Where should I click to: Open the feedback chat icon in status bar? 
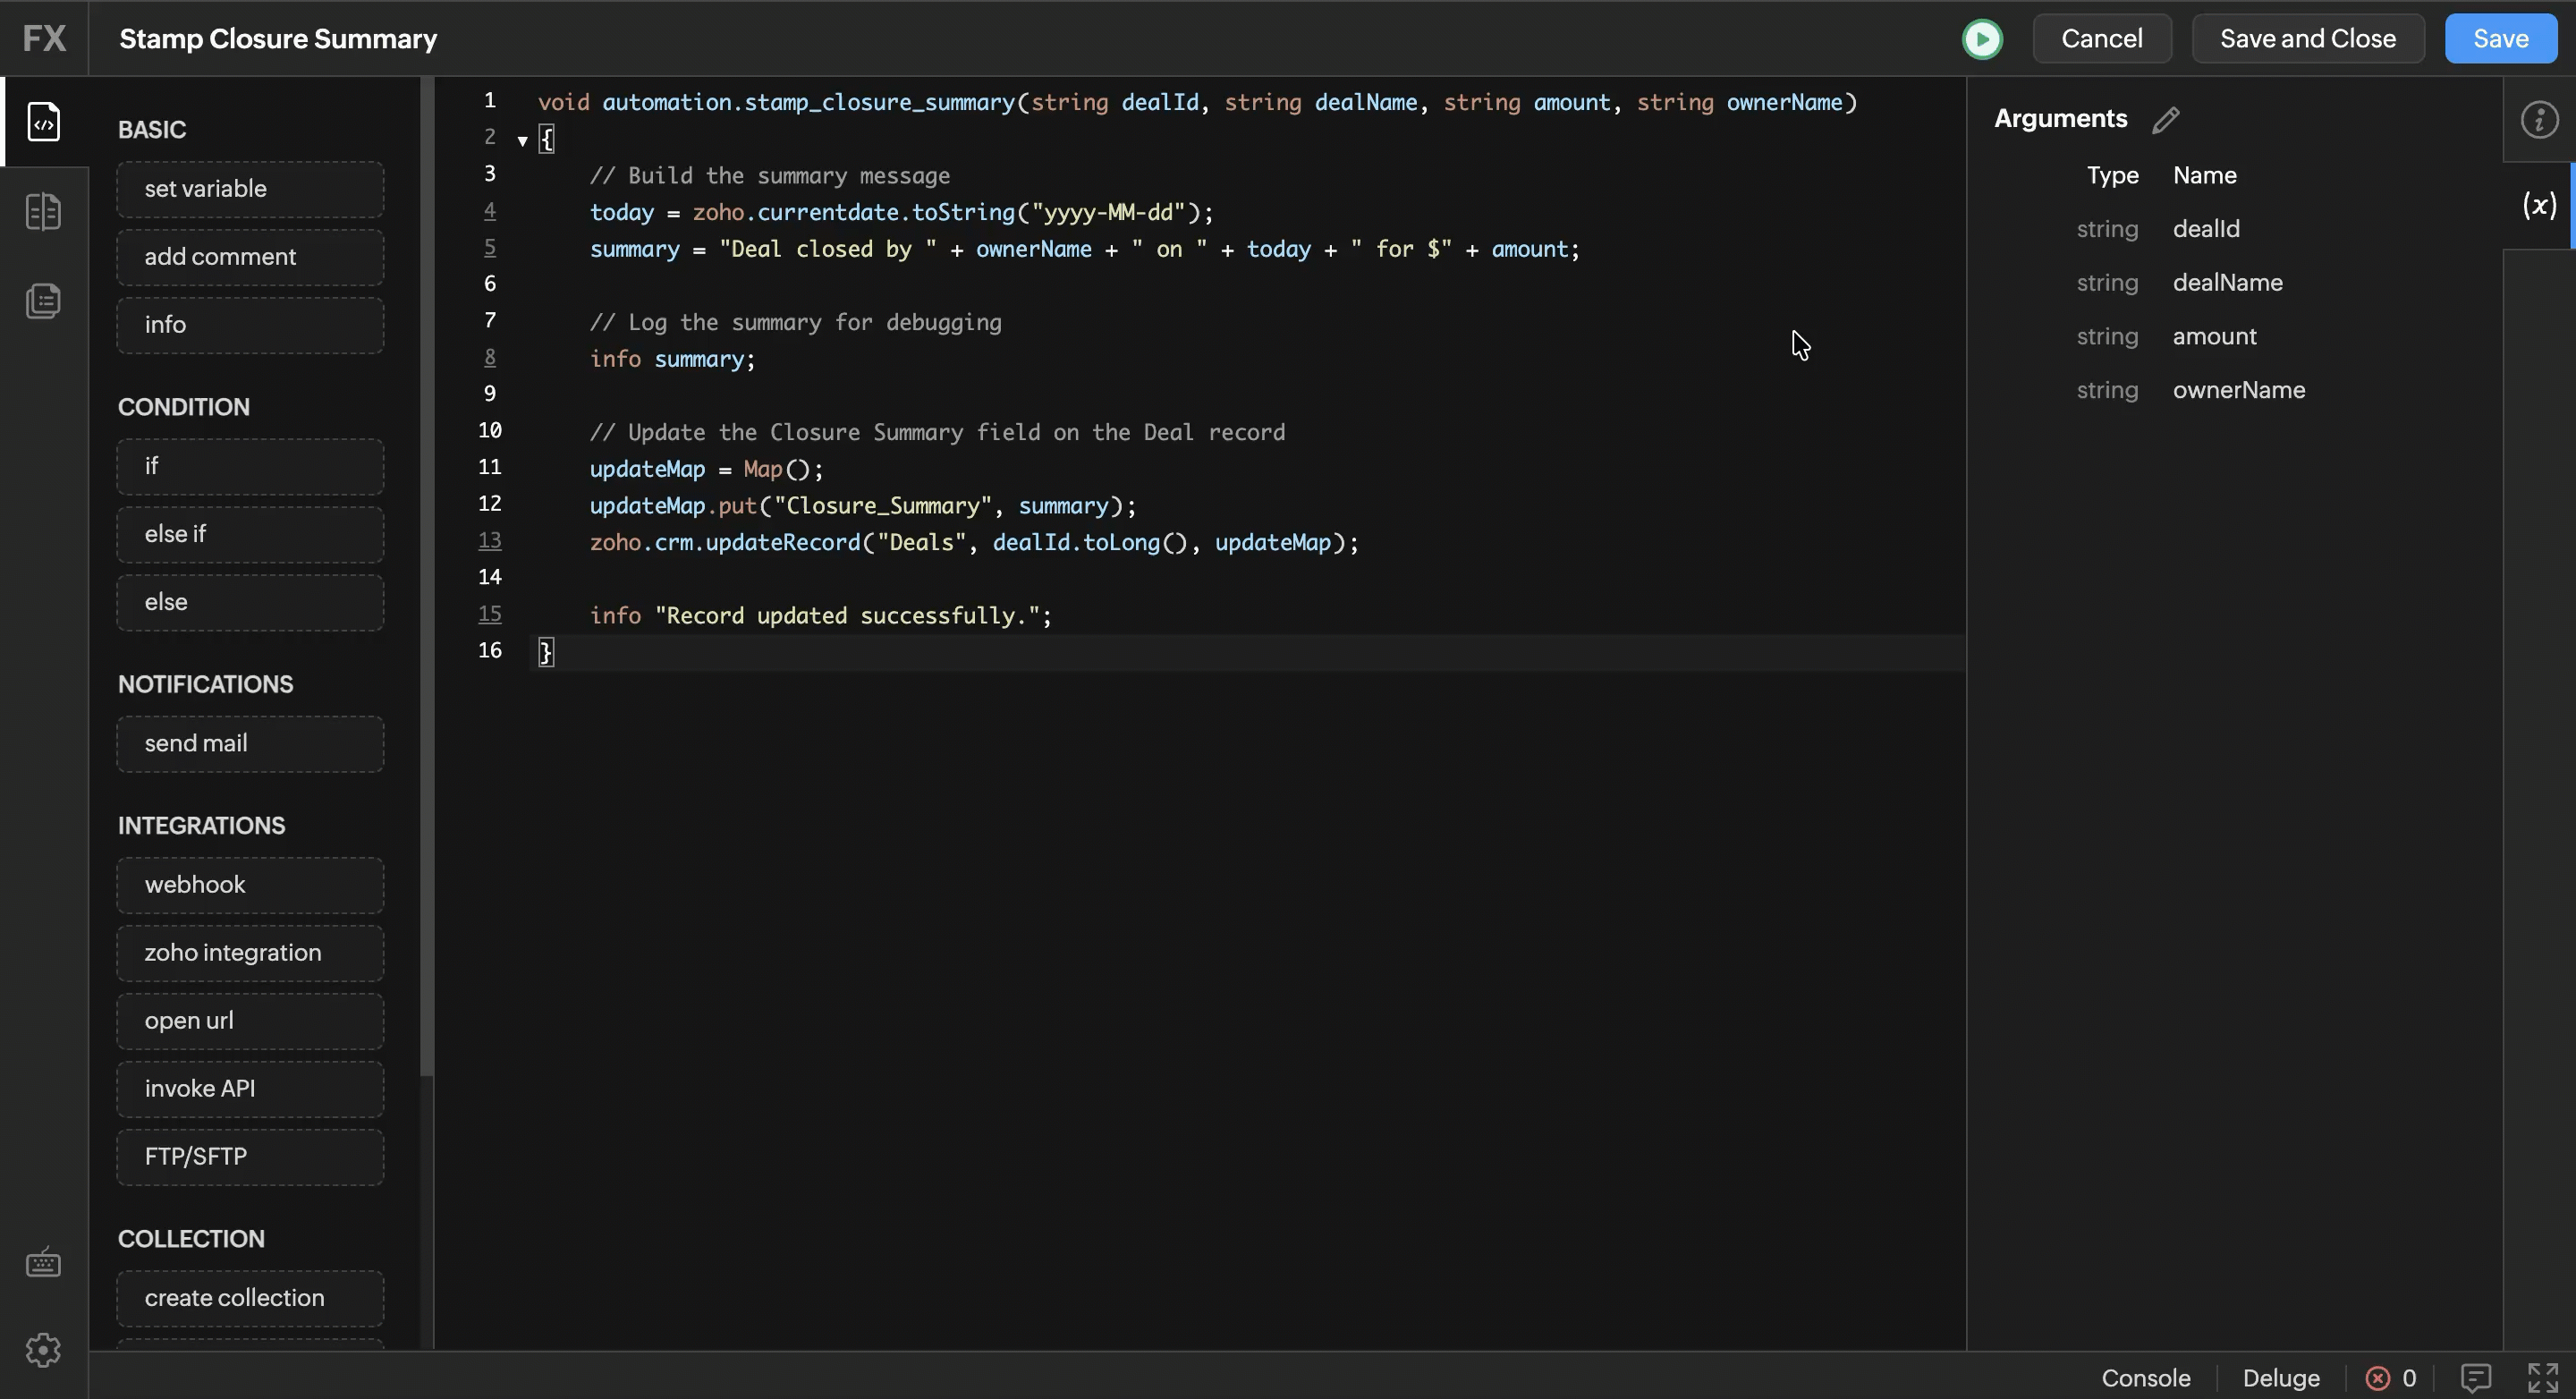pos(2475,1378)
